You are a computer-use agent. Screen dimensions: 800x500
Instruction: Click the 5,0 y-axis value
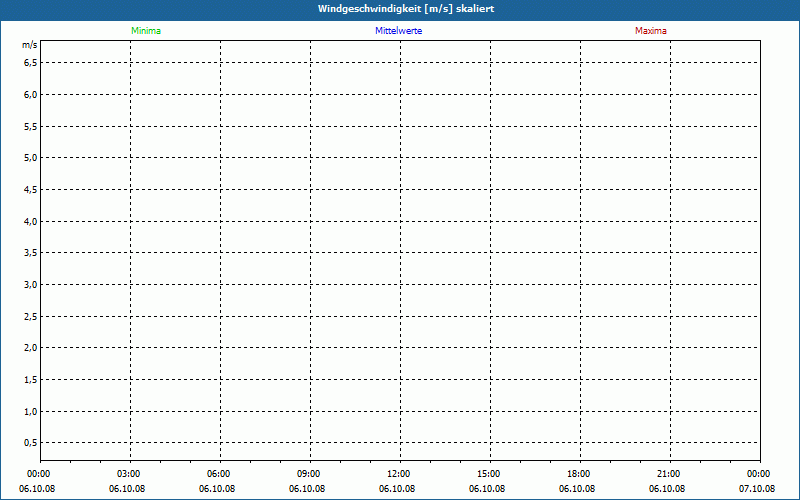[31, 158]
